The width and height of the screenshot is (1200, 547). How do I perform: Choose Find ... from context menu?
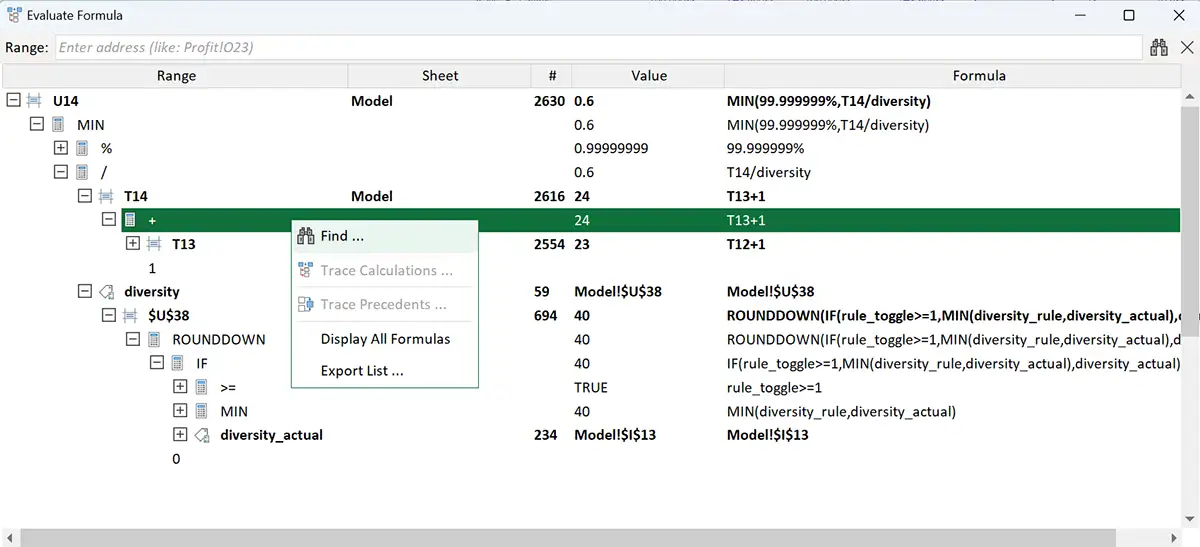[385, 236]
